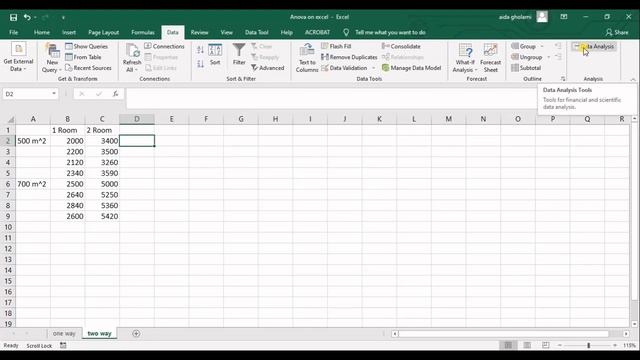
Task: Switch to the Review tab
Action: (199, 32)
